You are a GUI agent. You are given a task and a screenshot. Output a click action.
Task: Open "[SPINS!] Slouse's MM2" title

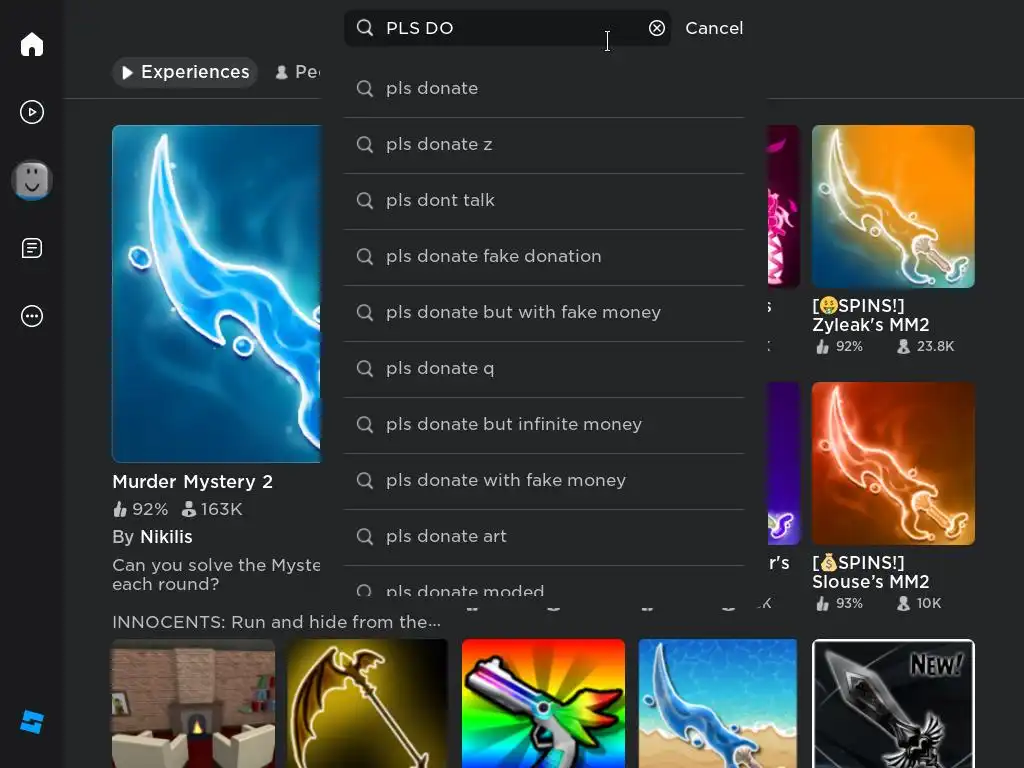871,572
